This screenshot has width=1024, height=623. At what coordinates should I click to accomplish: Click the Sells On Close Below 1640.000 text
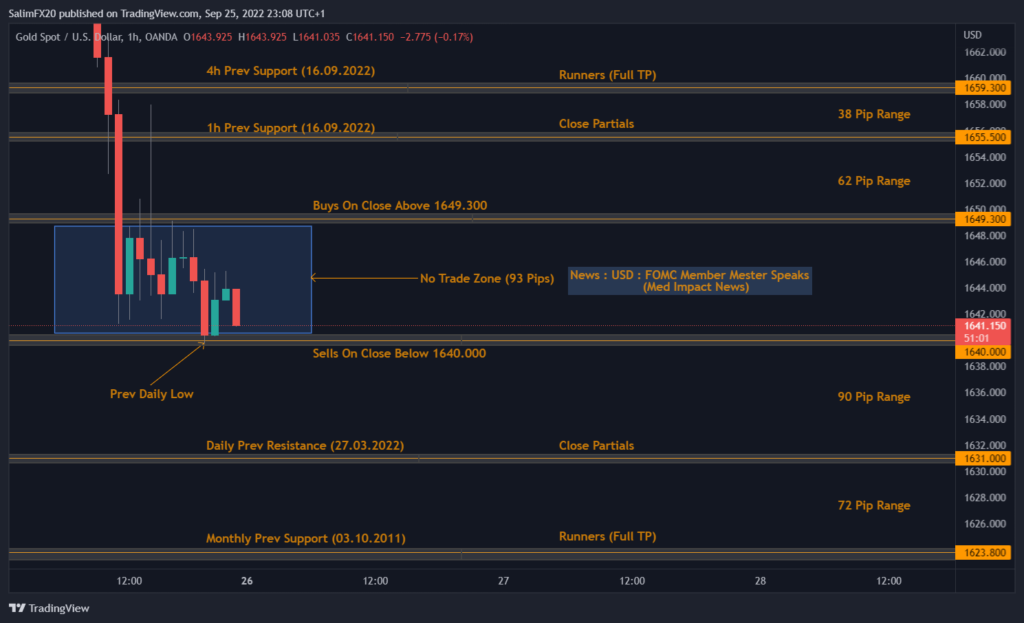coord(398,353)
